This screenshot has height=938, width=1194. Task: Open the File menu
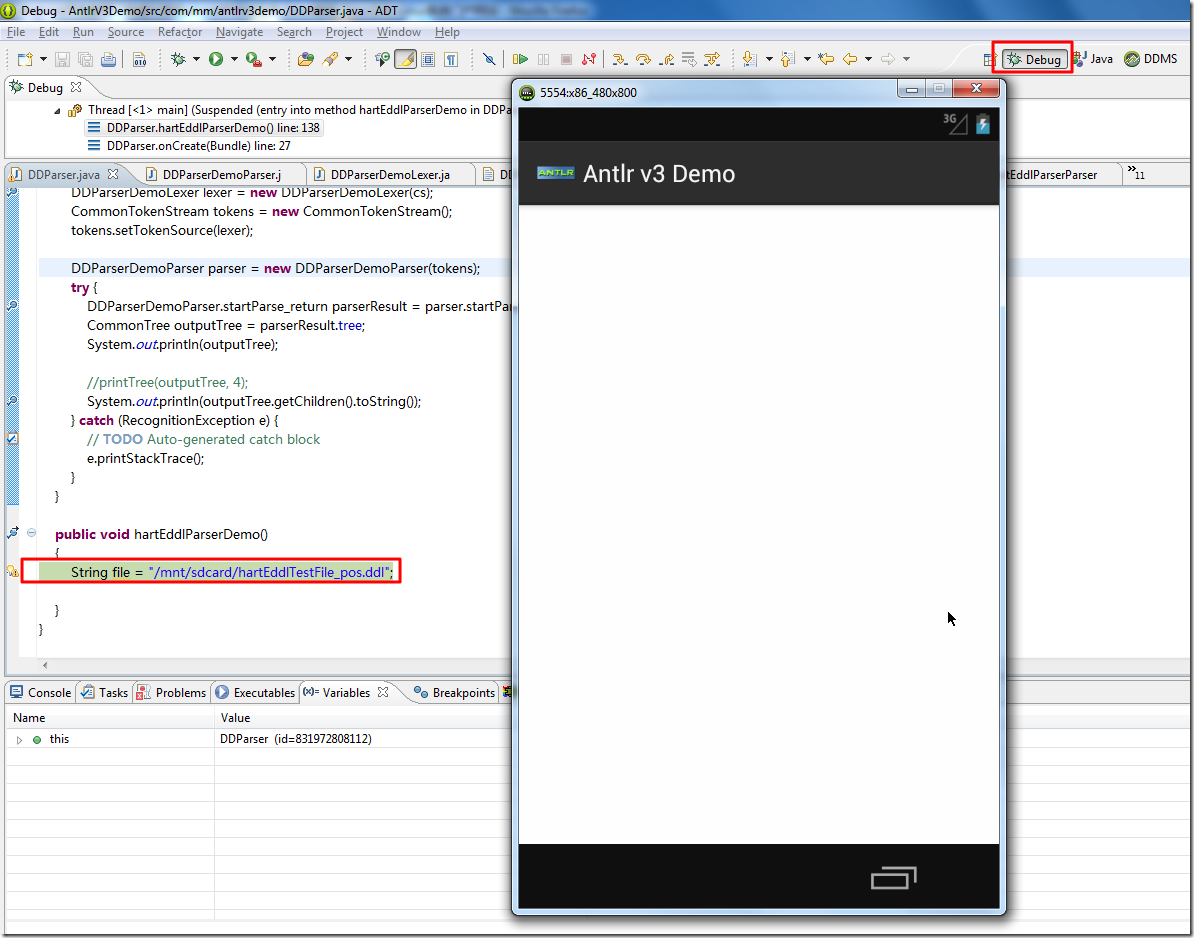(16, 32)
